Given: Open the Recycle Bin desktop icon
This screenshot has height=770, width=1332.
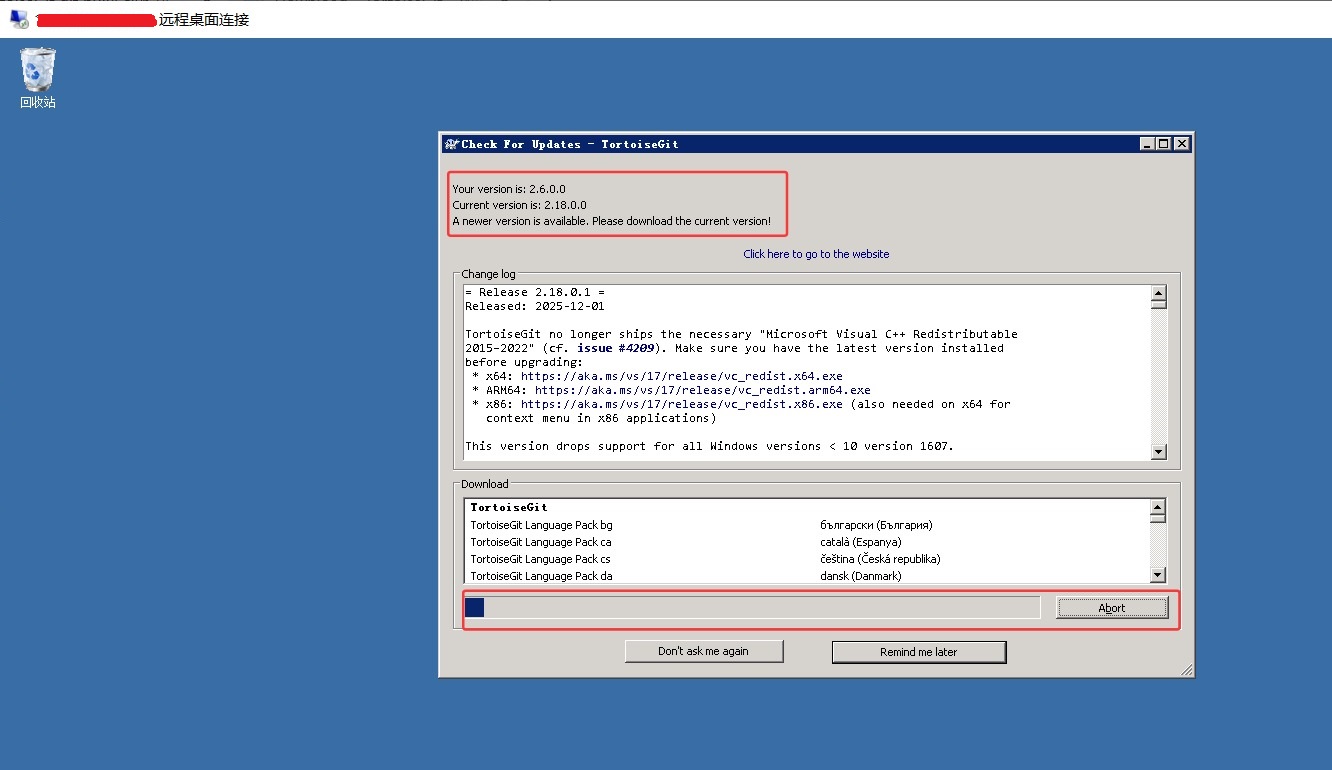Looking at the screenshot, I should [38, 77].
